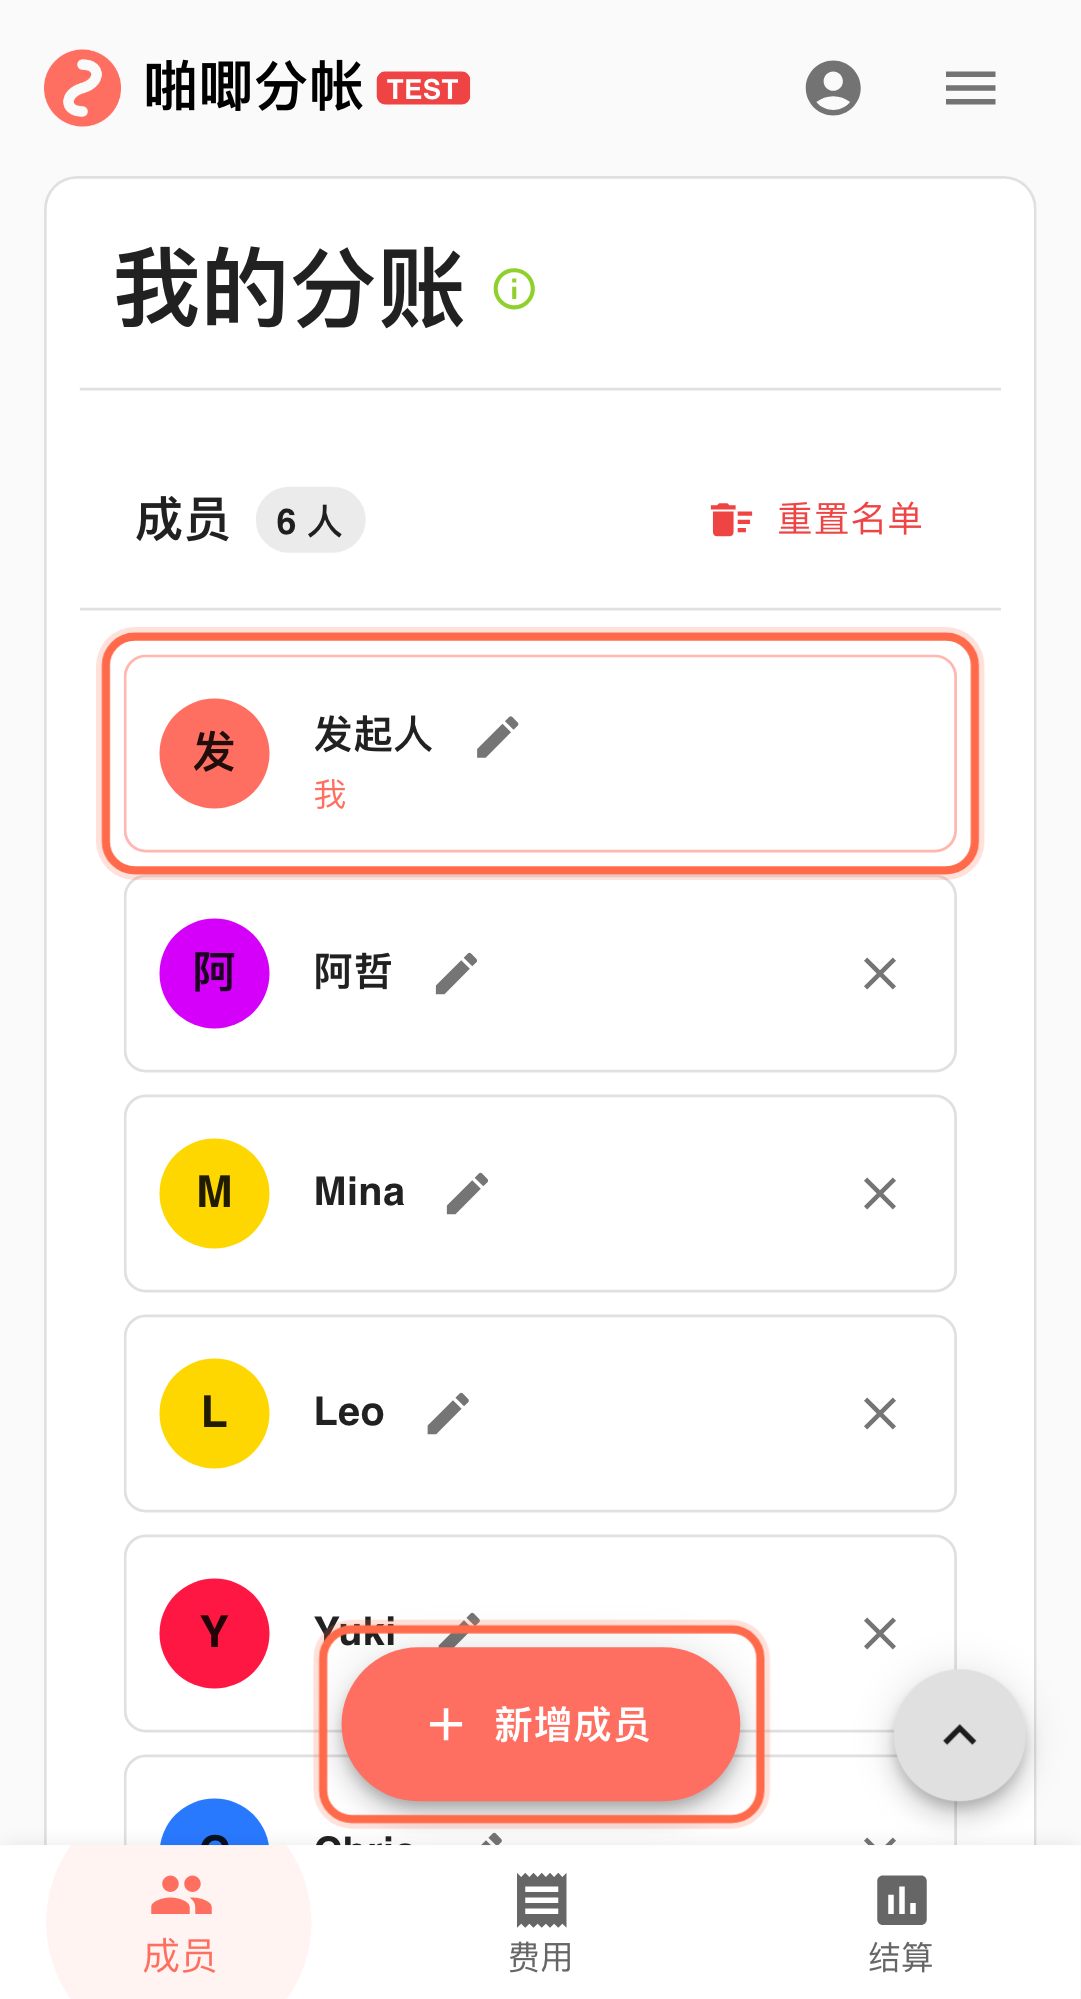This screenshot has width=1081, height=1999.
Task: Click the 啪唧分帐 app logo
Action: point(83,88)
